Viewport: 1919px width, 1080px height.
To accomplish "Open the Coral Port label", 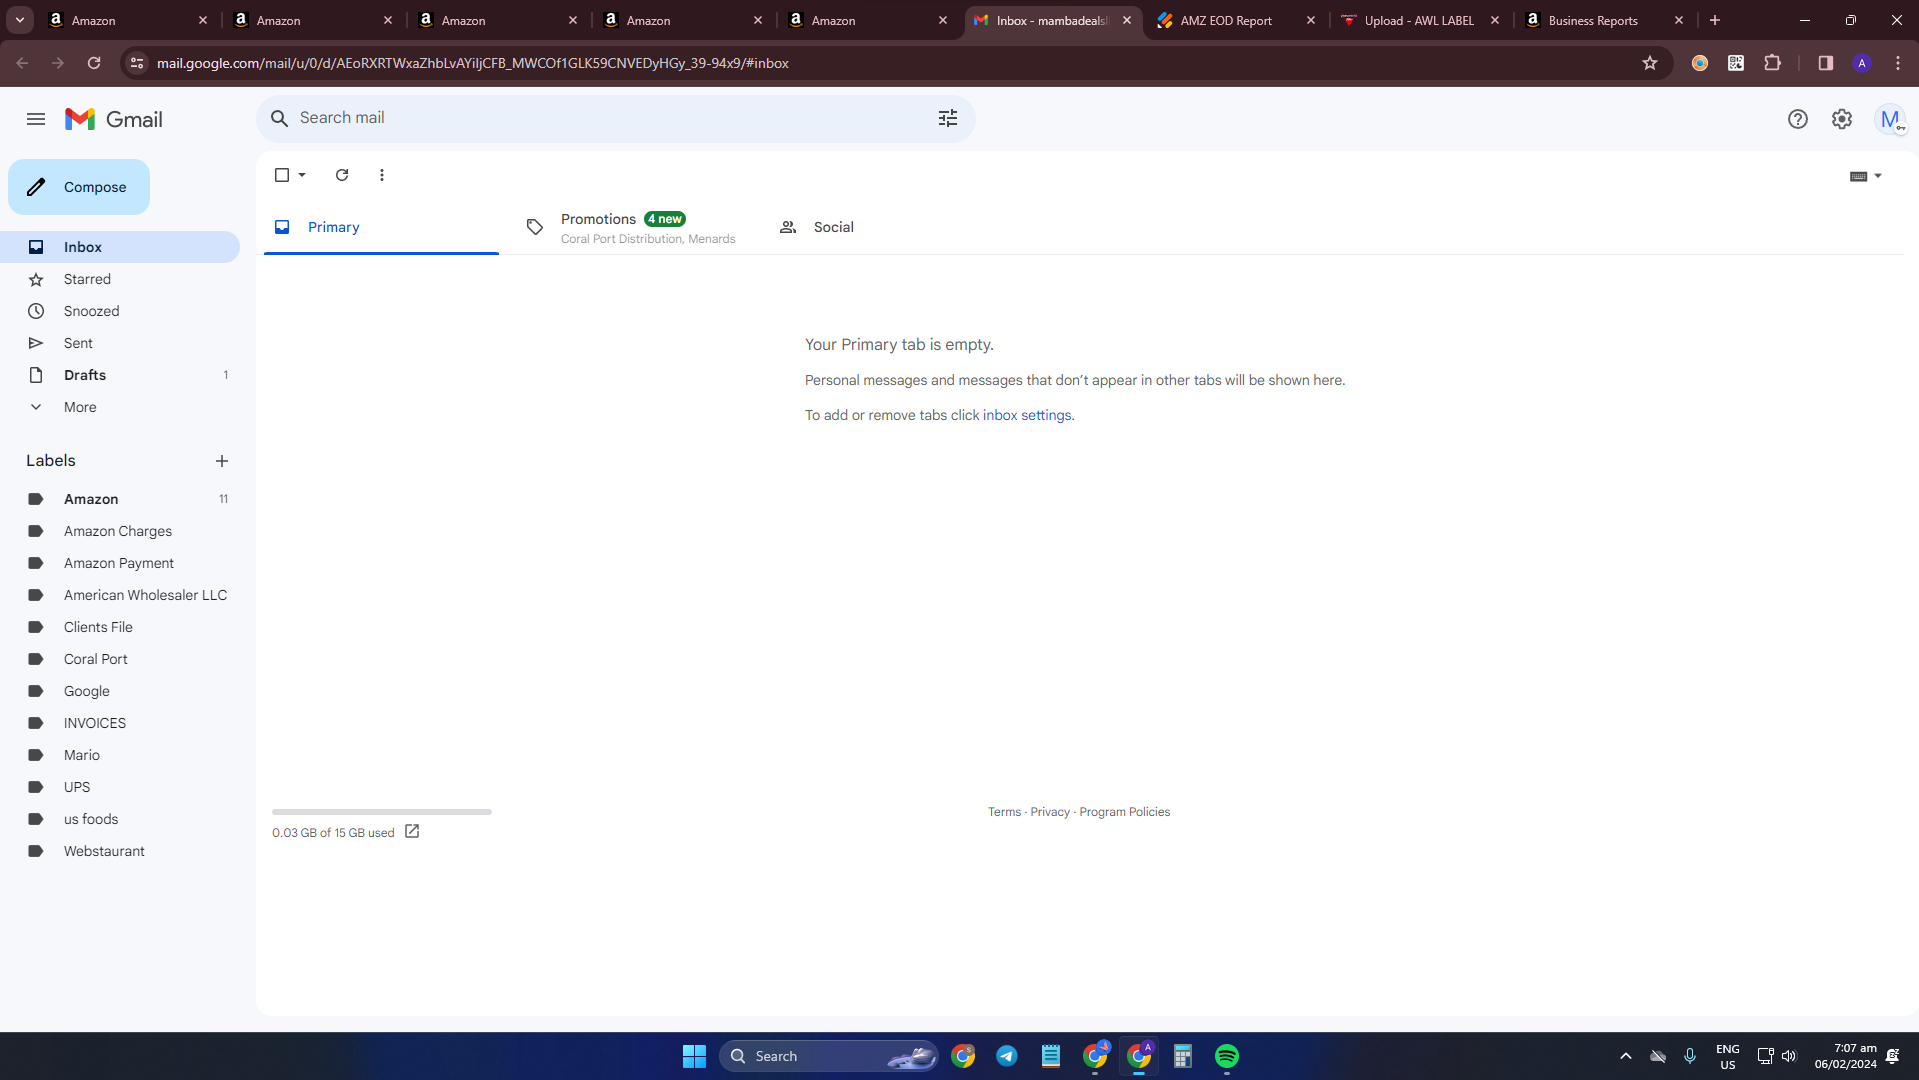I will 120,659.
